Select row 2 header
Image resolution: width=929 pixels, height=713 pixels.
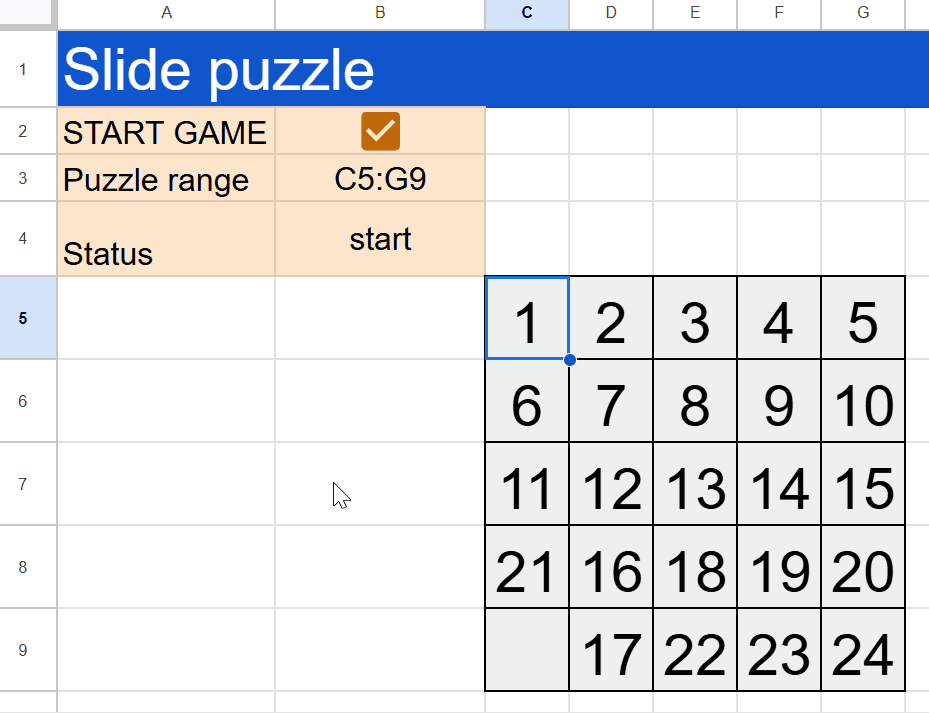pyautogui.click(x=27, y=131)
